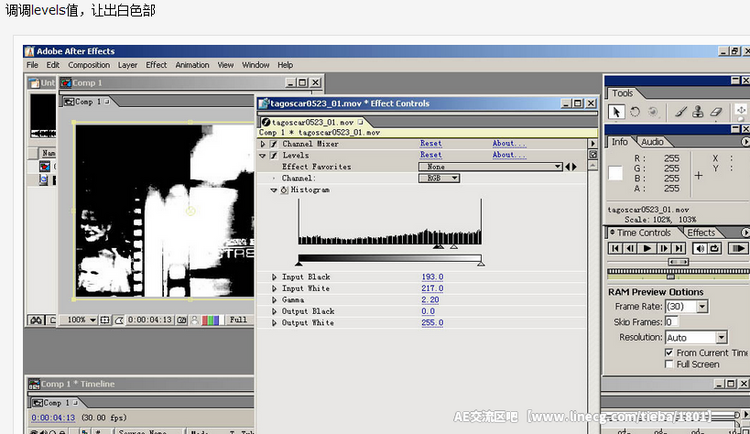Viewport: 750px width, 434px height.
Task: Open the Composition menu
Action: click(x=89, y=65)
